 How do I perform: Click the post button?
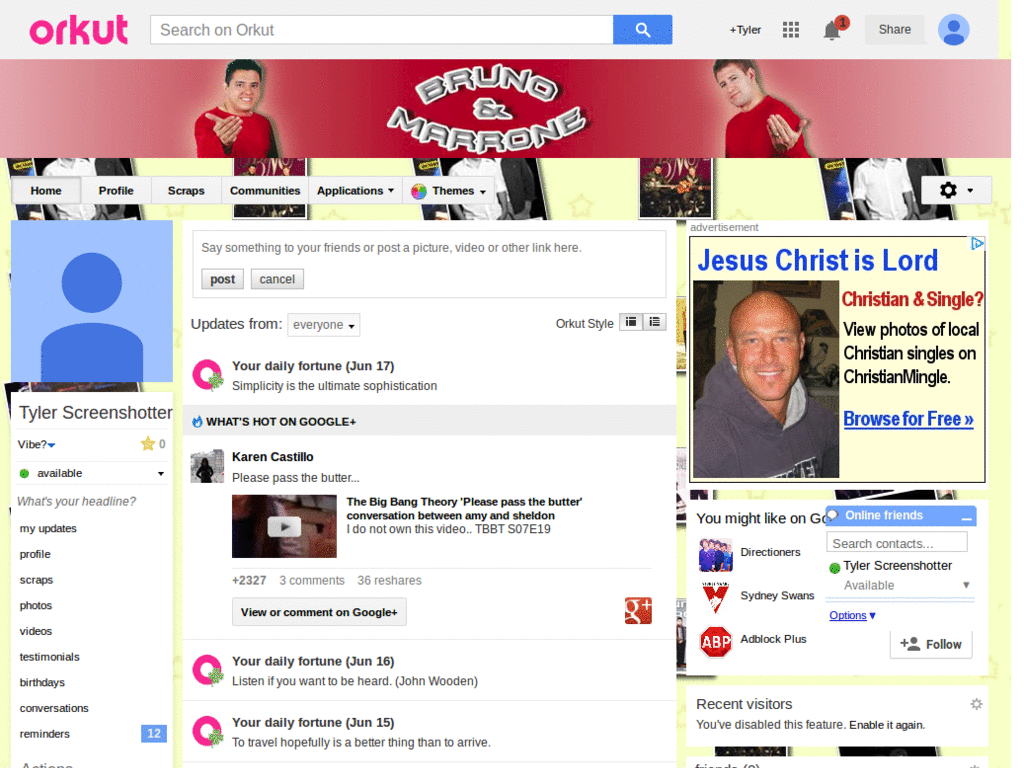[222, 280]
